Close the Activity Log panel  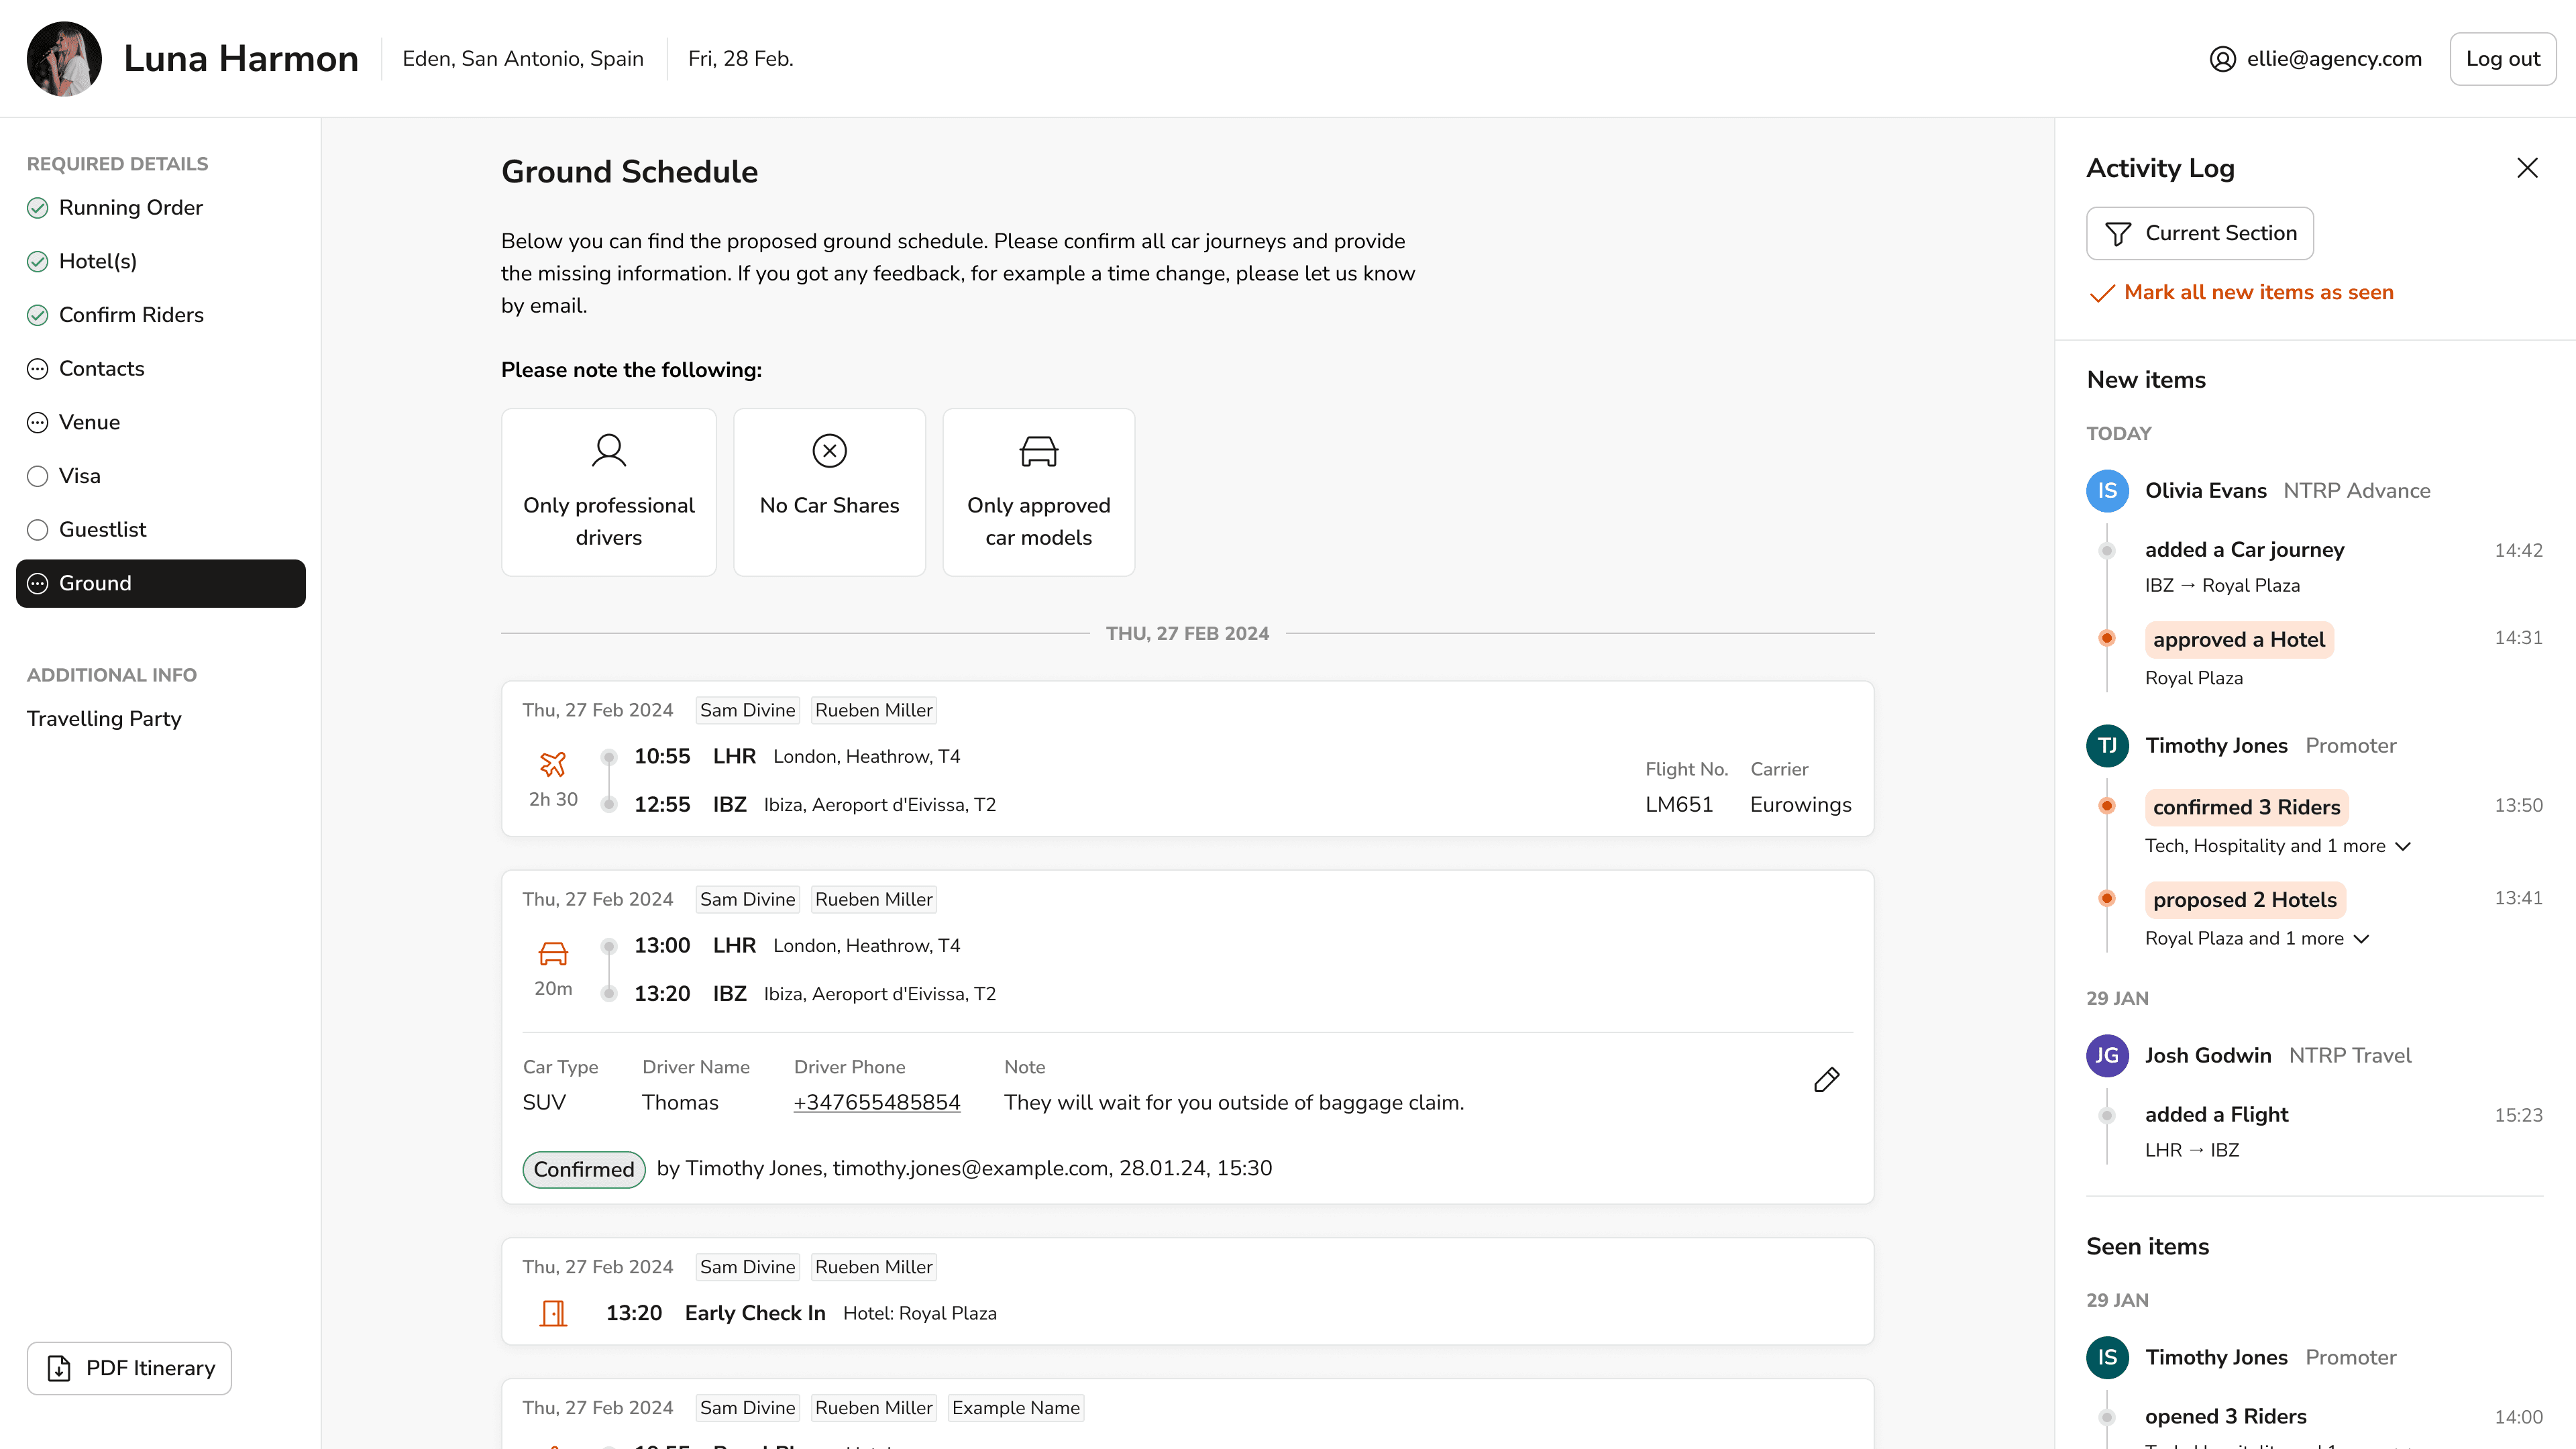(x=2527, y=168)
